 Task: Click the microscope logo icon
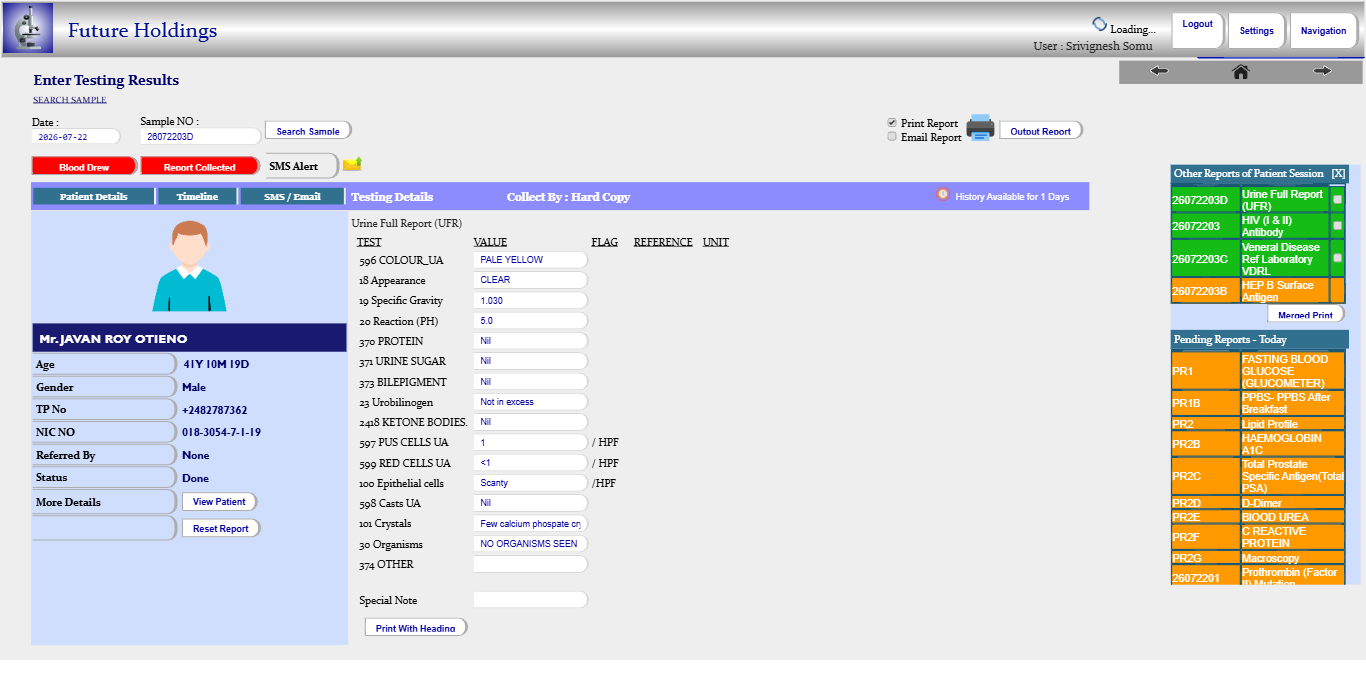click(x=28, y=29)
